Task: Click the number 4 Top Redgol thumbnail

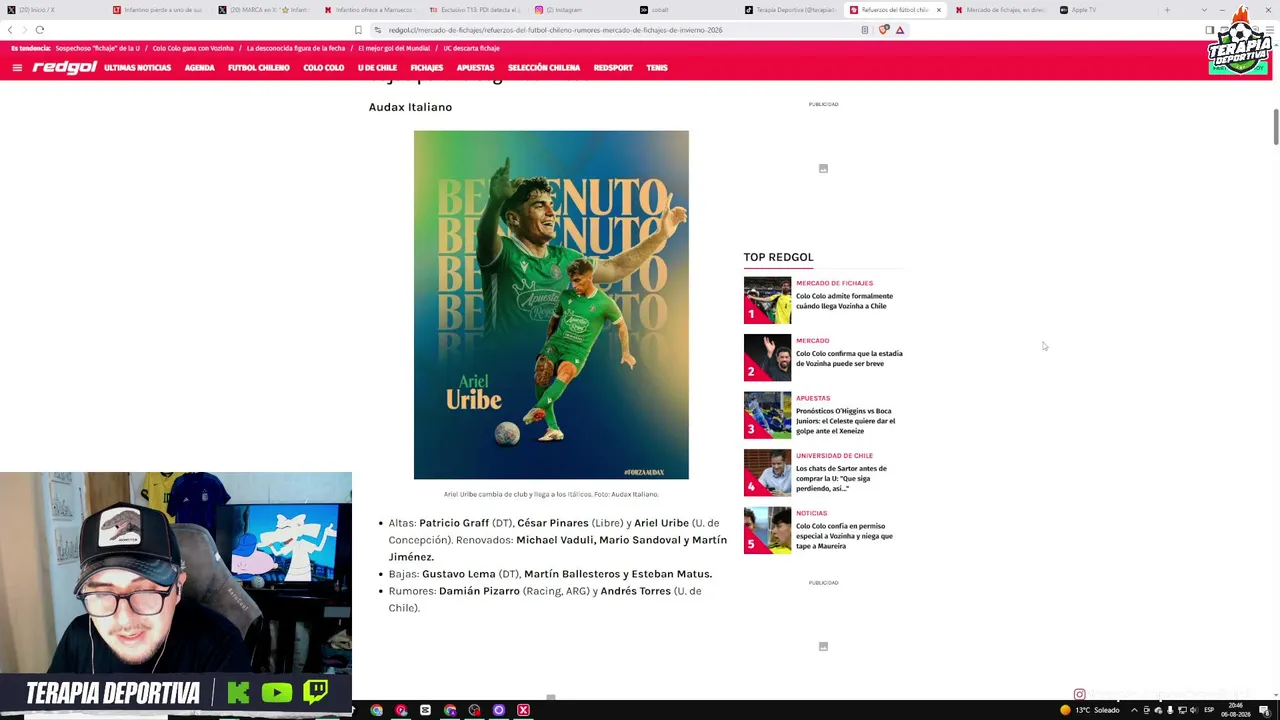Action: click(x=767, y=473)
